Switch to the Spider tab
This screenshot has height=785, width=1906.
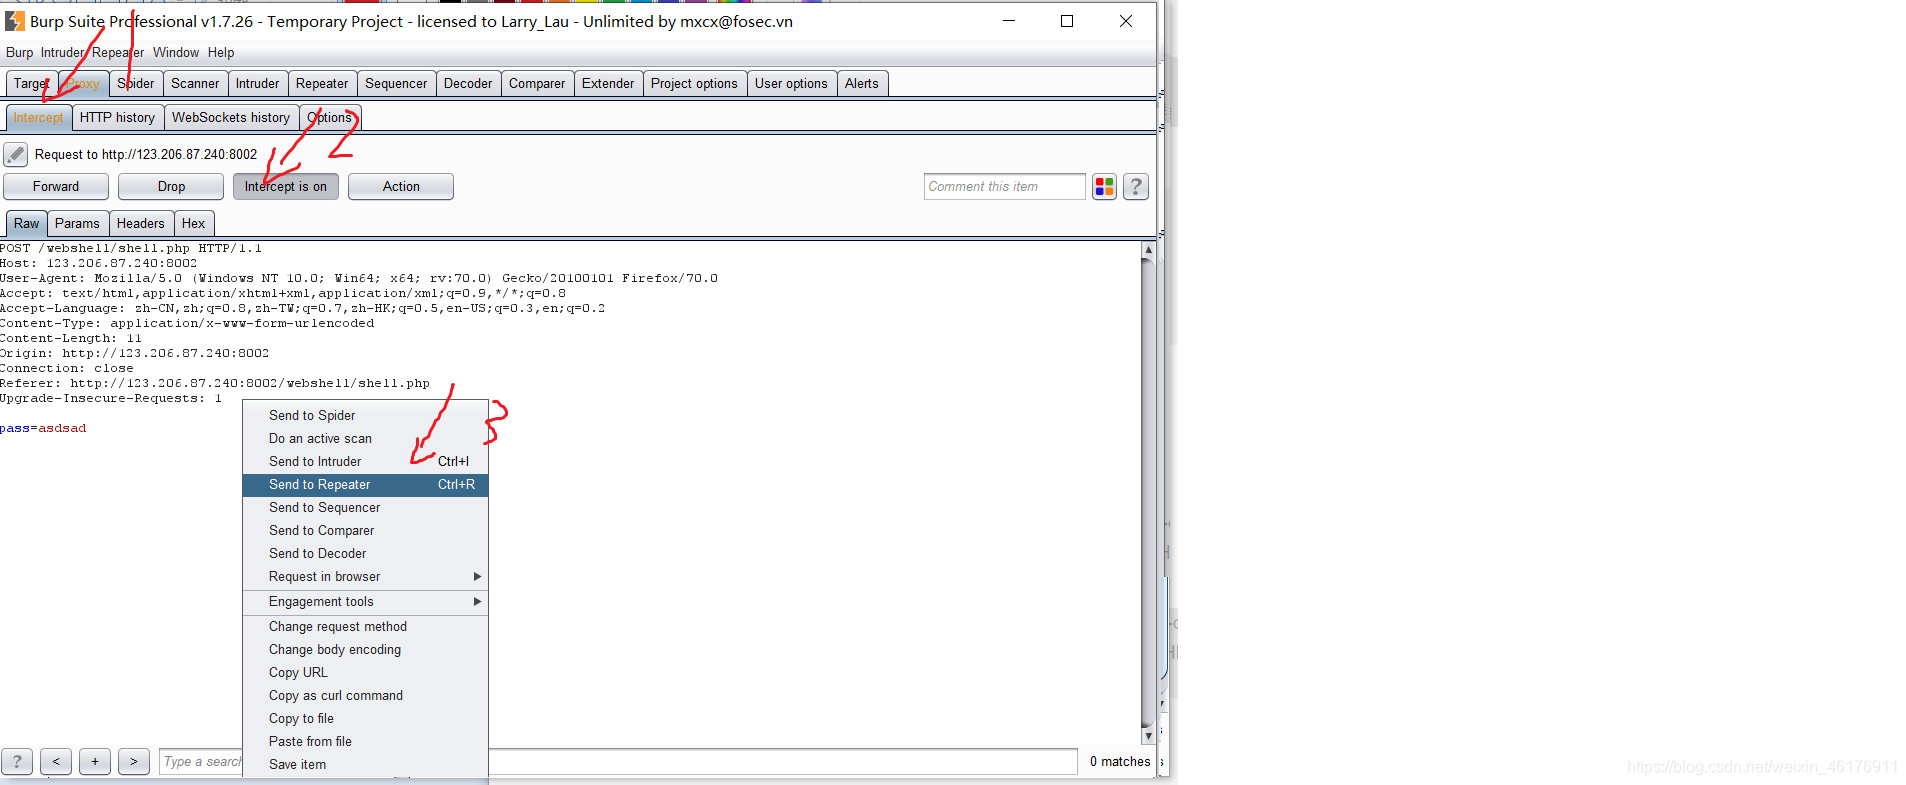[135, 84]
